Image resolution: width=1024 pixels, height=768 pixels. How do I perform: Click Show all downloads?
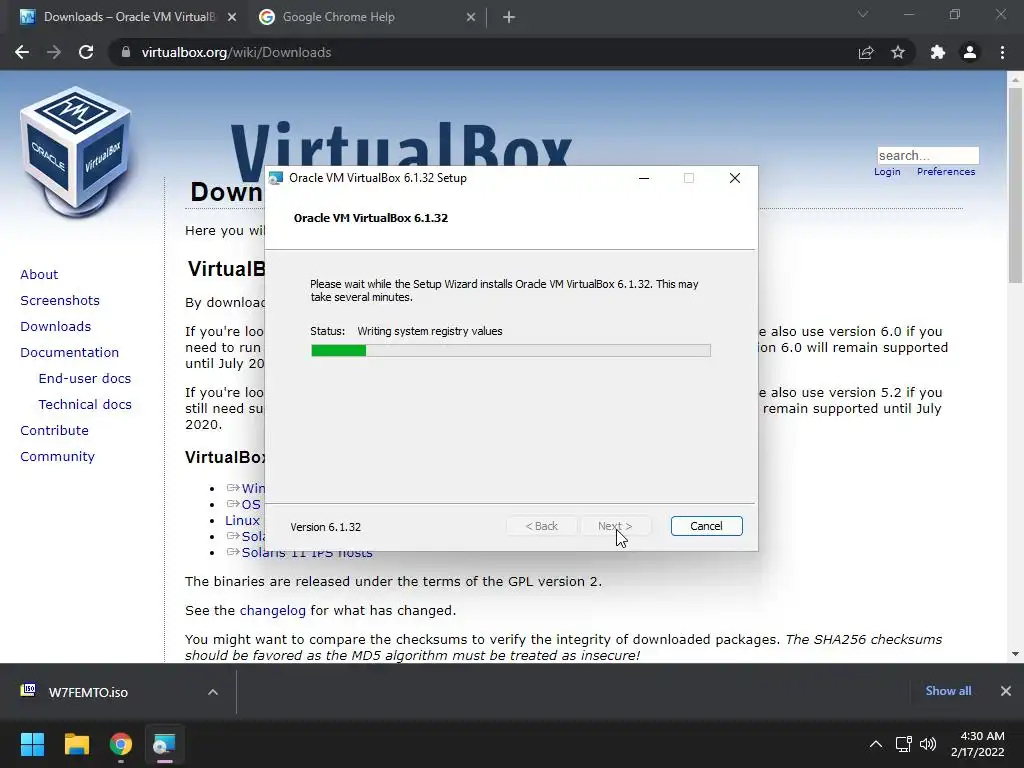point(948,691)
